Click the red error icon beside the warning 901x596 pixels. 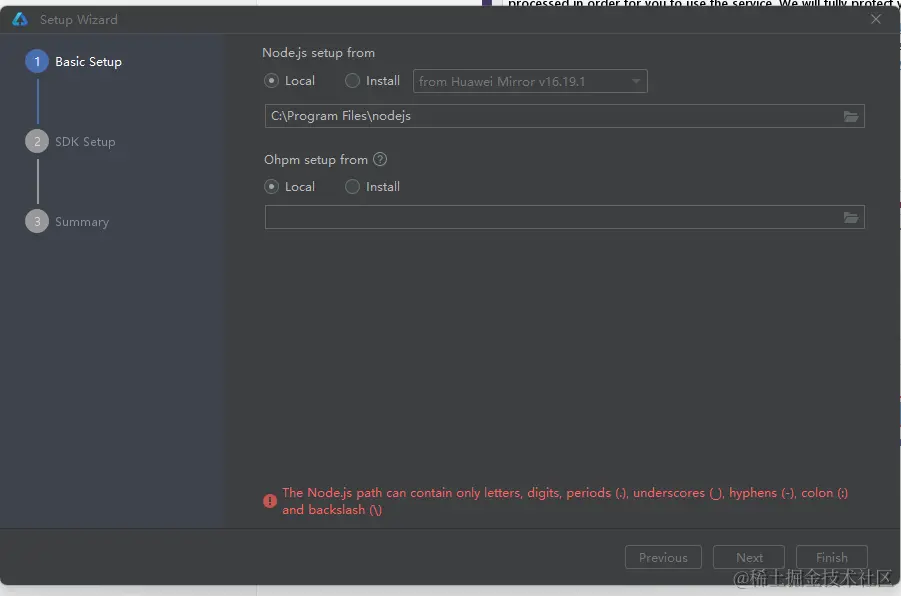tap(269, 501)
